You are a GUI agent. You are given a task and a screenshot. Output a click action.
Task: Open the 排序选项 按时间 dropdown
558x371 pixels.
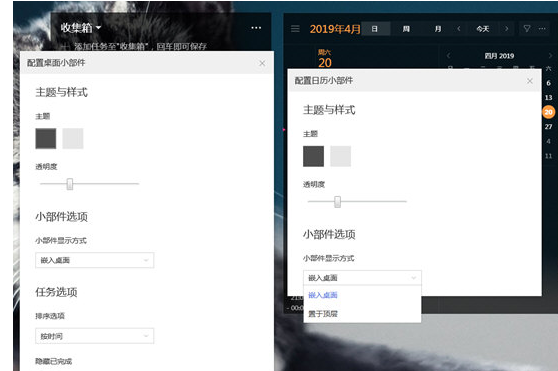(x=95, y=336)
